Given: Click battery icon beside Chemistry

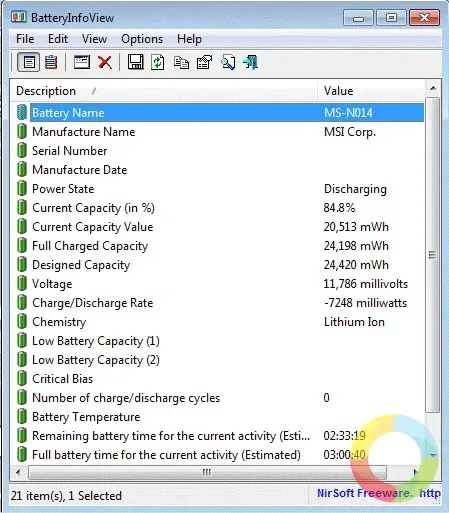Looking at the screenshot, I should (x=22, y=322).
